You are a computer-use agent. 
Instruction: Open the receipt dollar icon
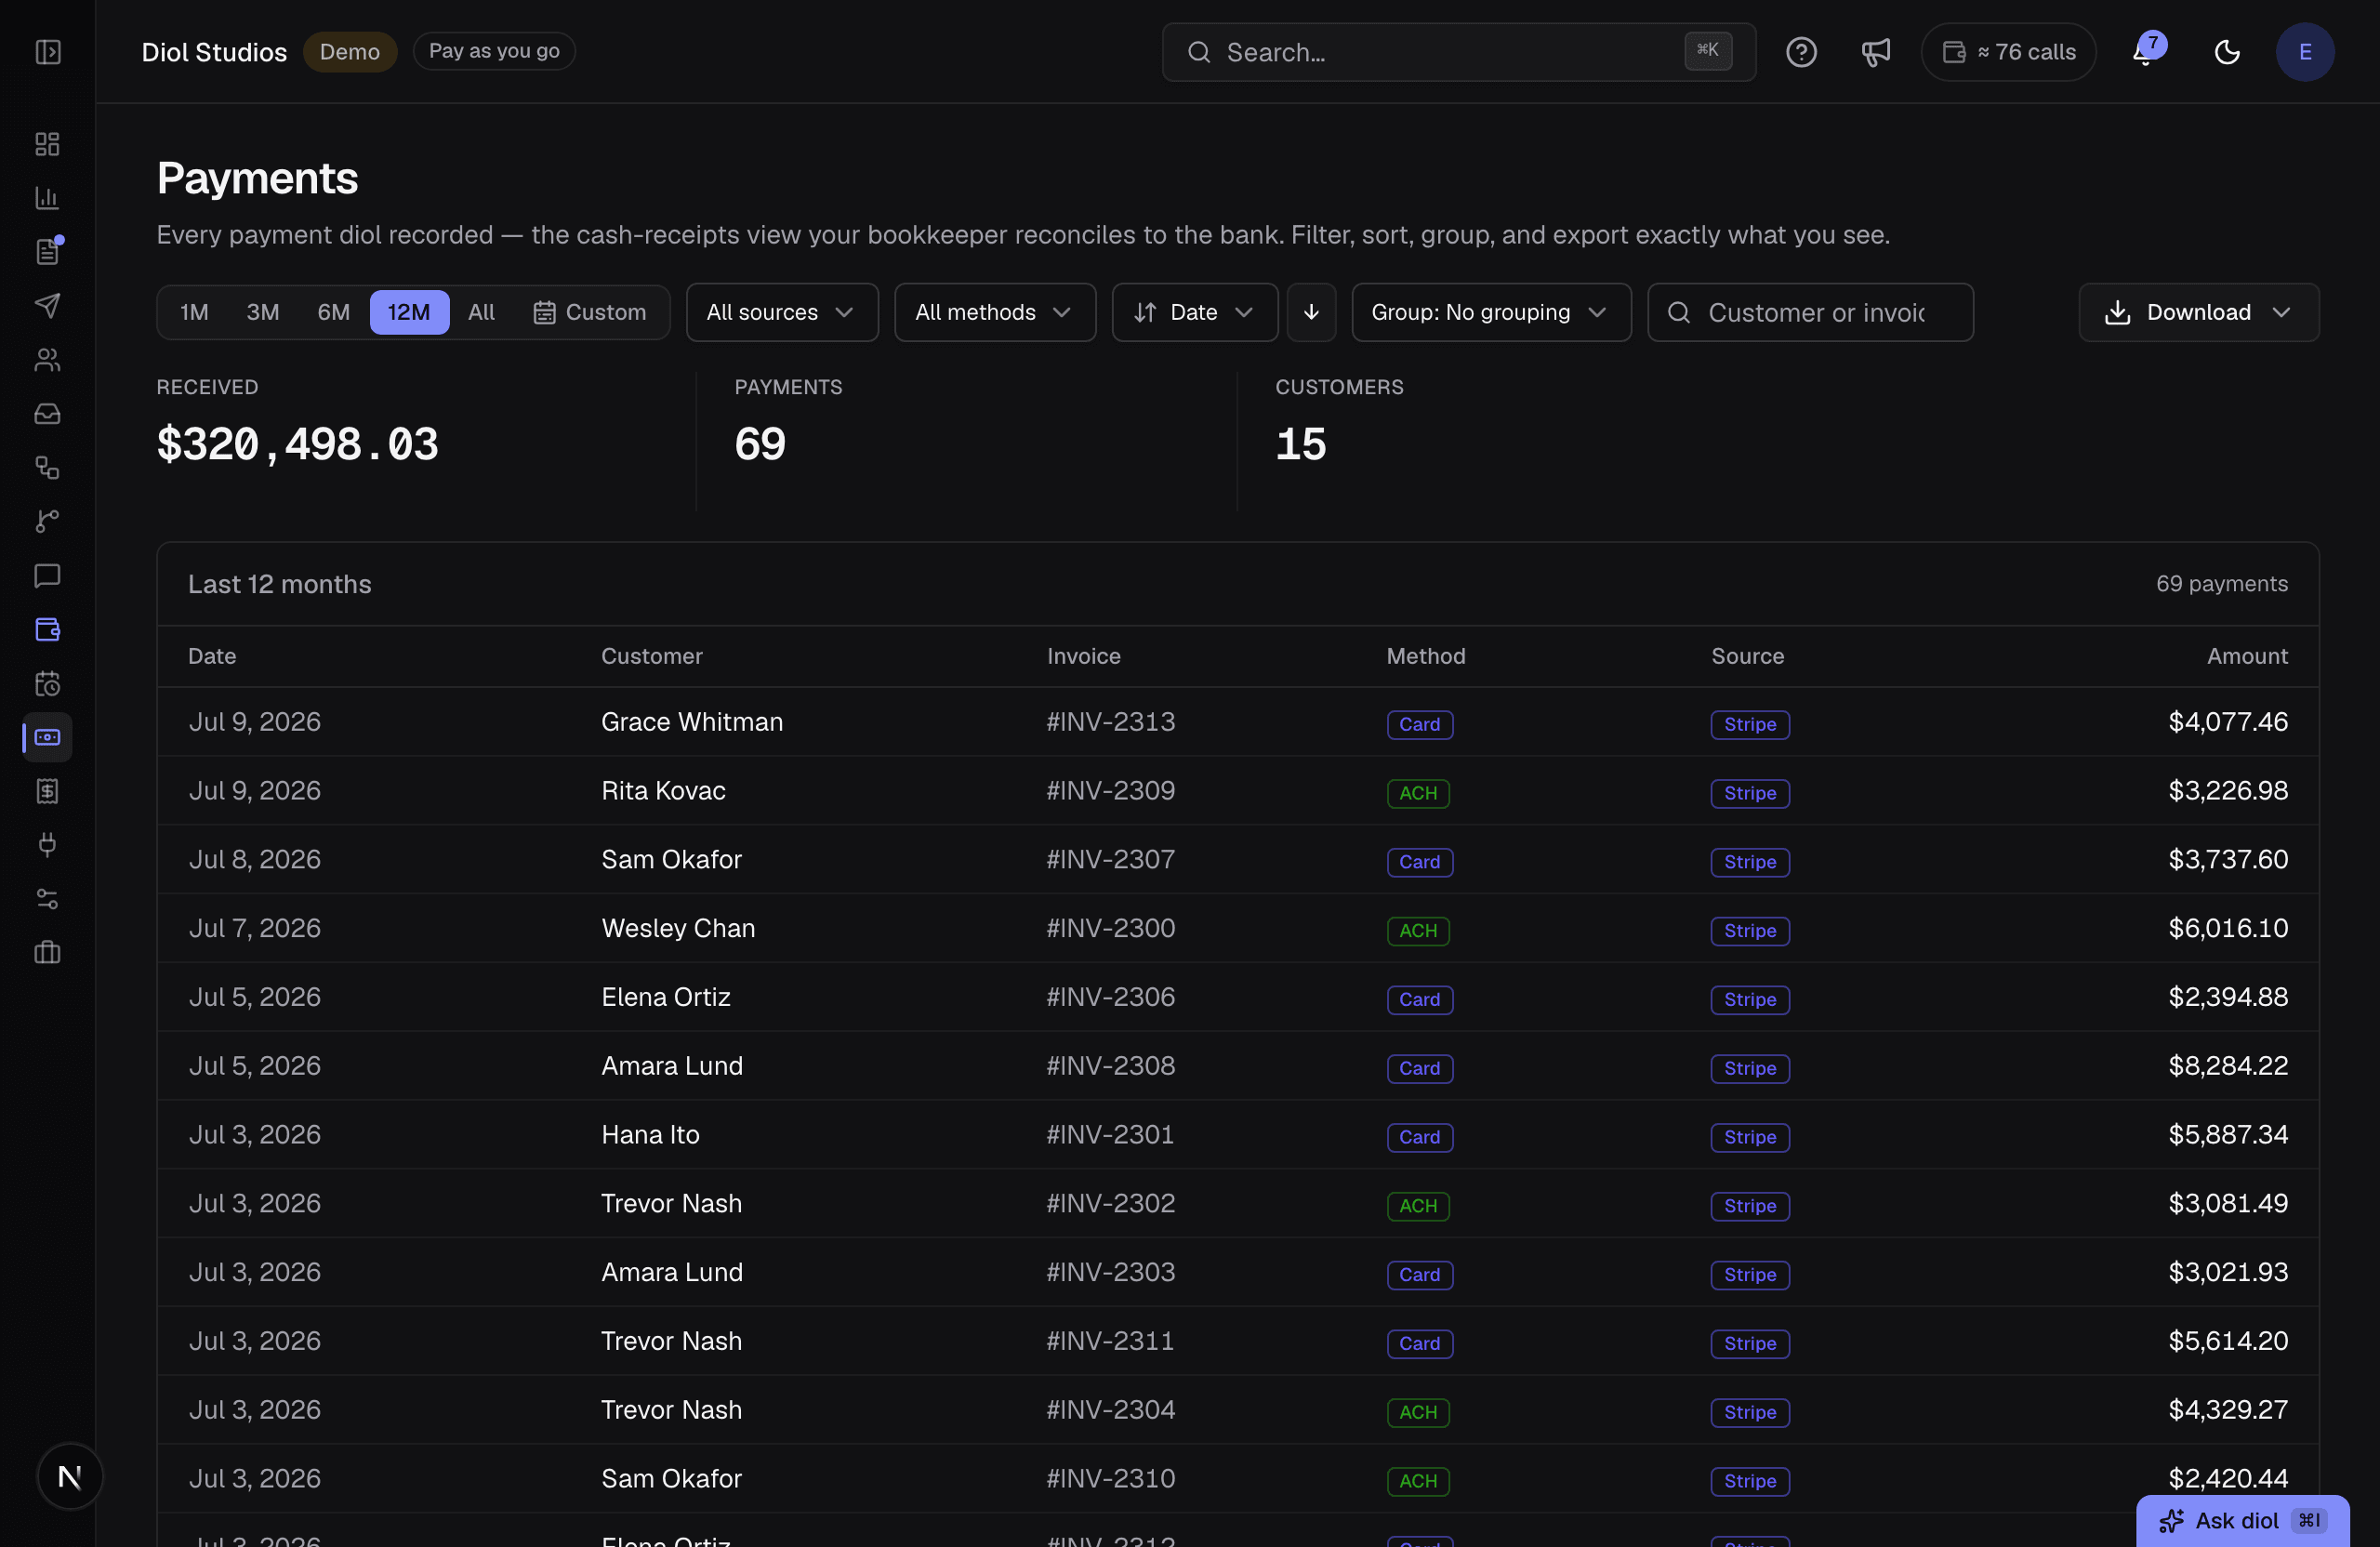click(47, 791)
